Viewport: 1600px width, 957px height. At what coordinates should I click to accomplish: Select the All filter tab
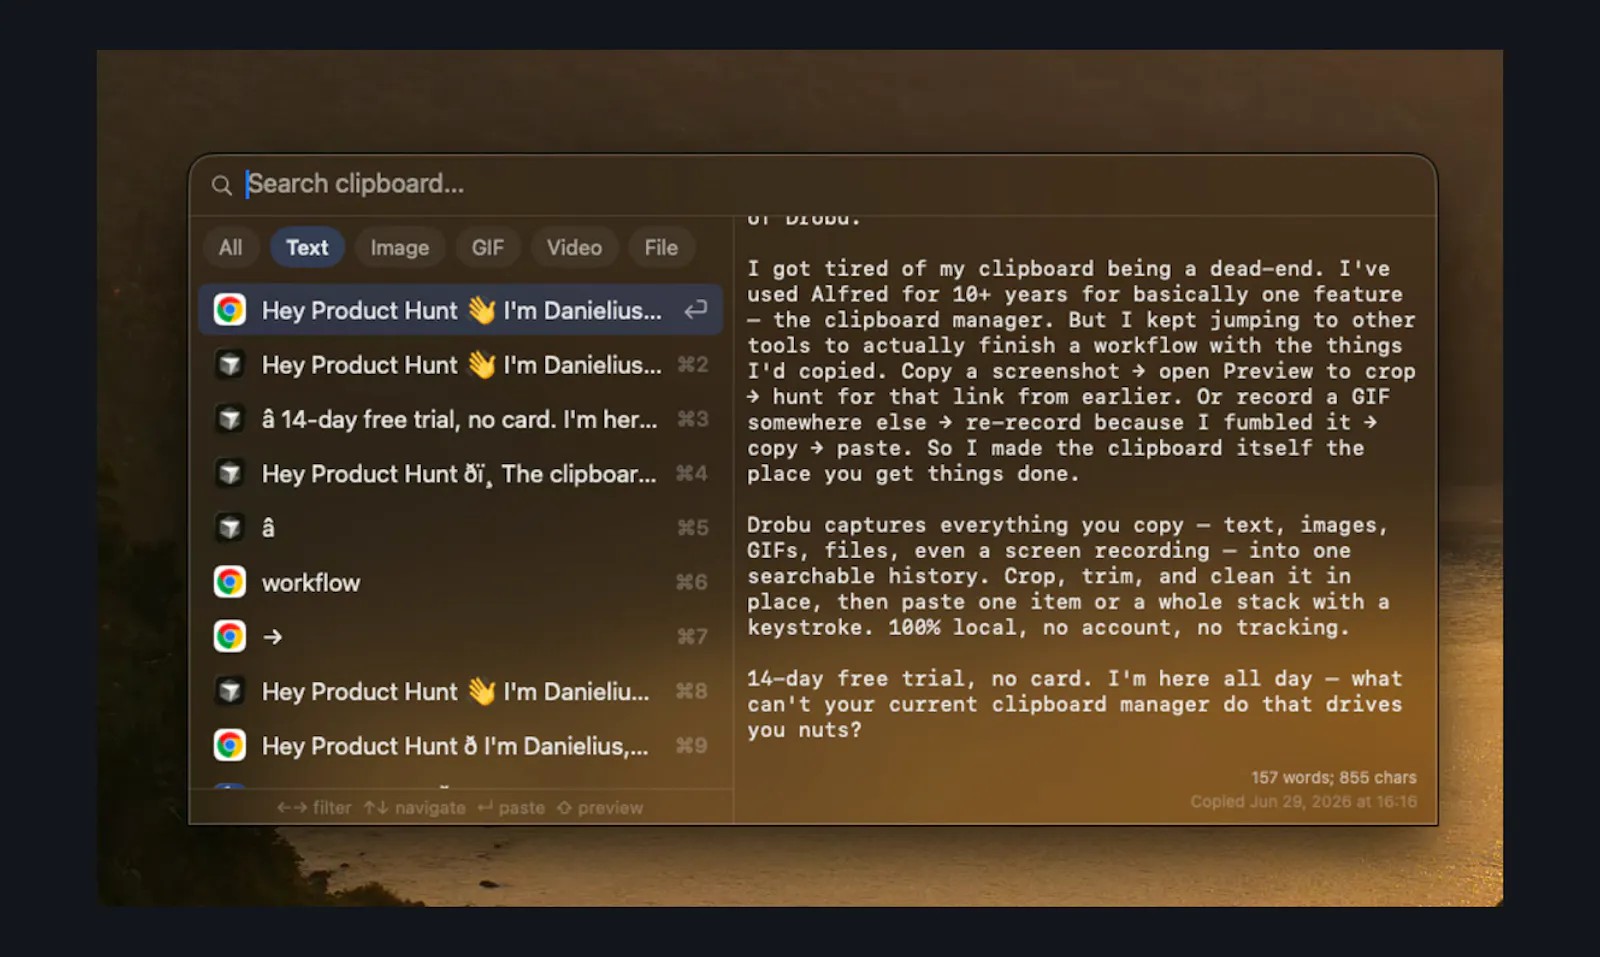231,248
